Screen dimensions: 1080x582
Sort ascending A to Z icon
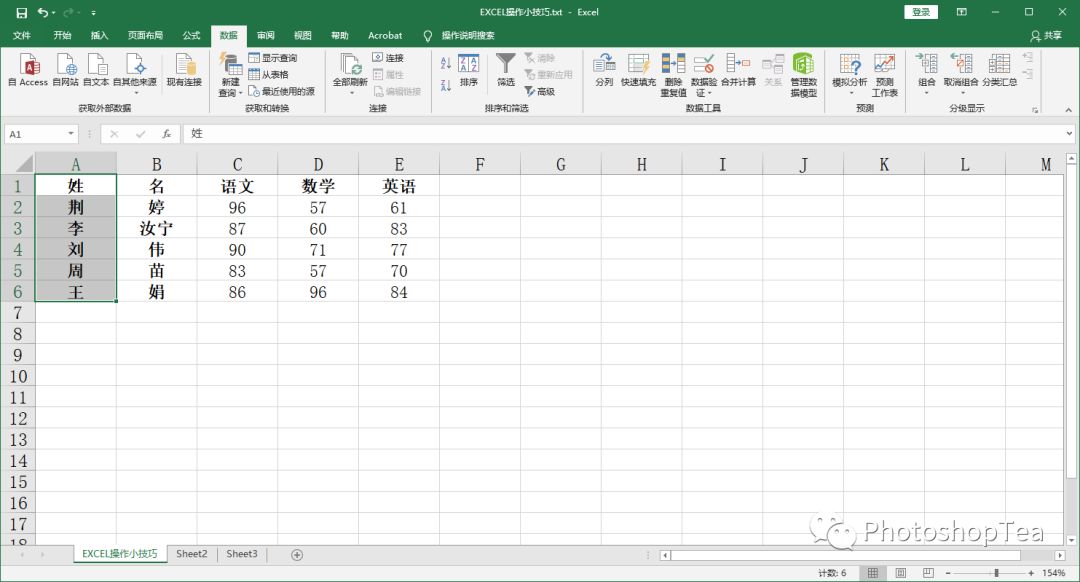point(446,63)
